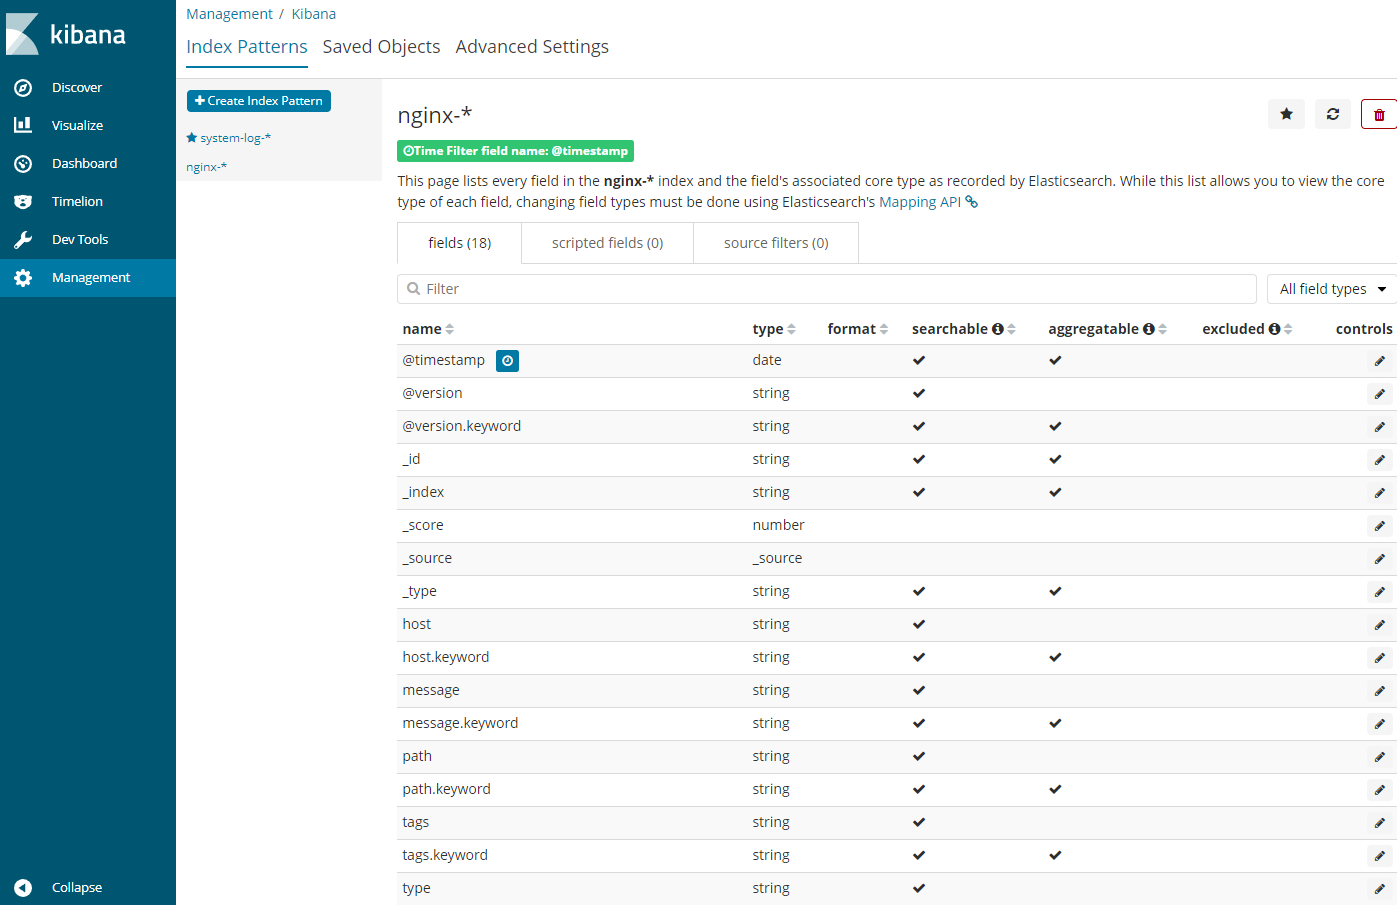Sort fields by name column
Image resolution: width=1397 pixels, height=905 pixels.
pos(450,329)
